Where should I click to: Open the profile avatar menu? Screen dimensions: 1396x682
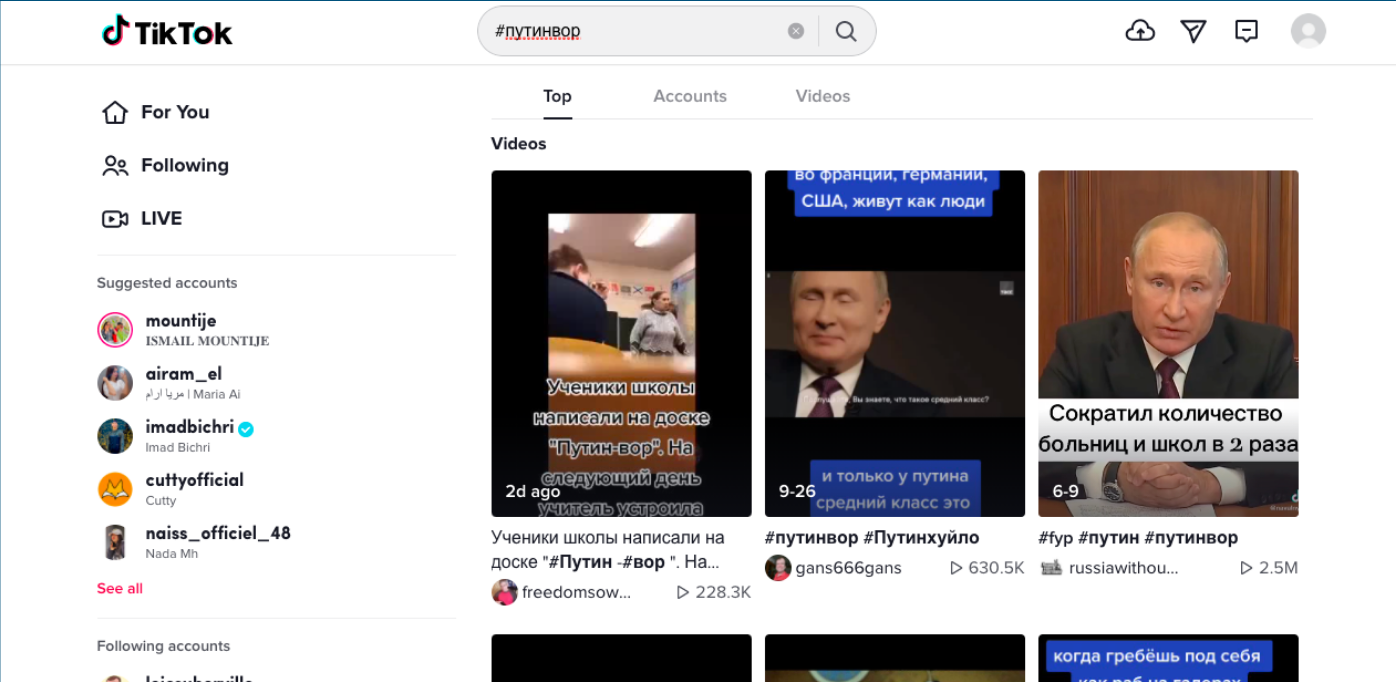(x=1308, y=31)
